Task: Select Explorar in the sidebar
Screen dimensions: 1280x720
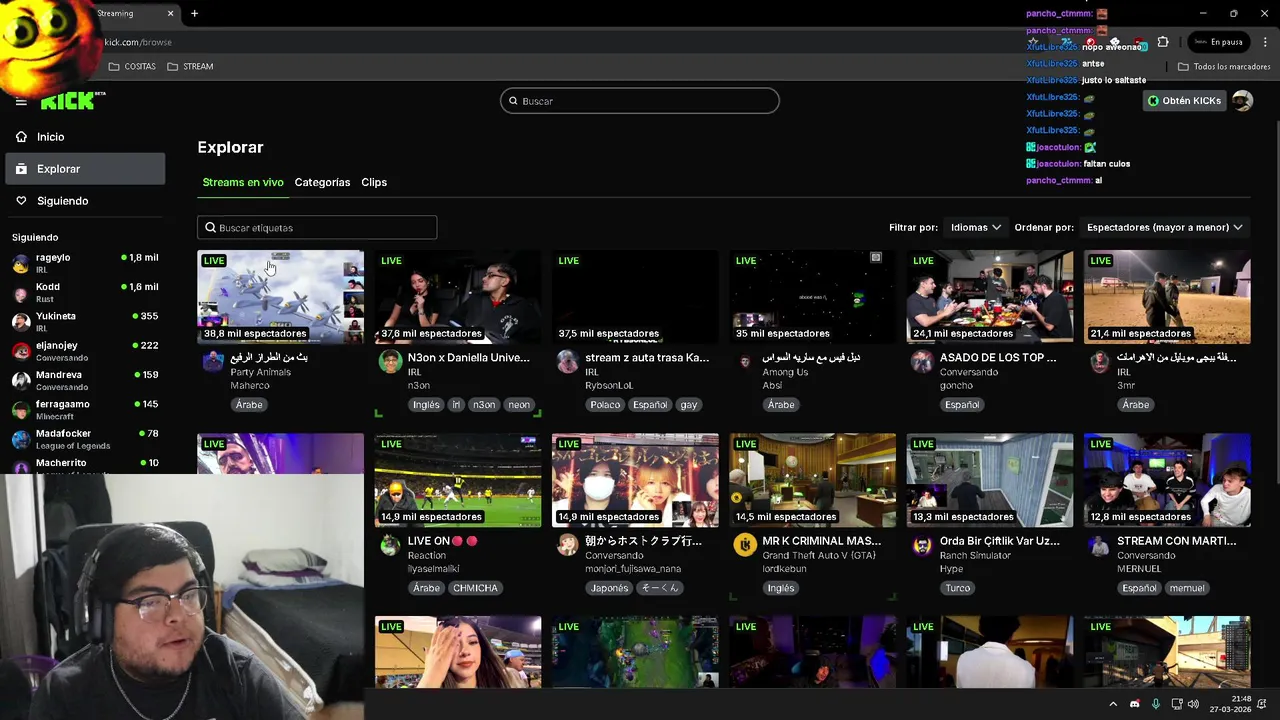Action: click(85, 169)
